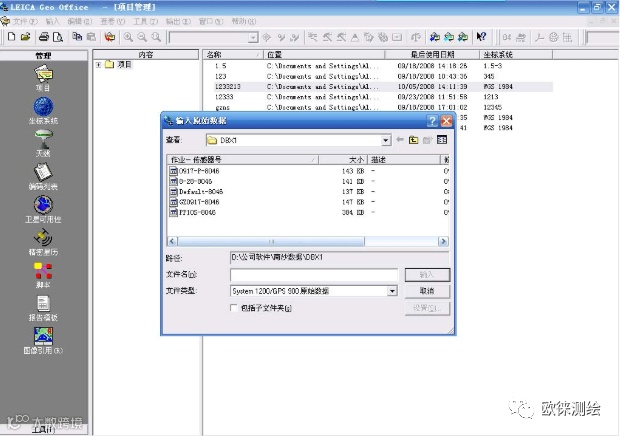The image size is (620, 436).
Task: Click the 设置 settings button in dialog
Action: [427, 308]
